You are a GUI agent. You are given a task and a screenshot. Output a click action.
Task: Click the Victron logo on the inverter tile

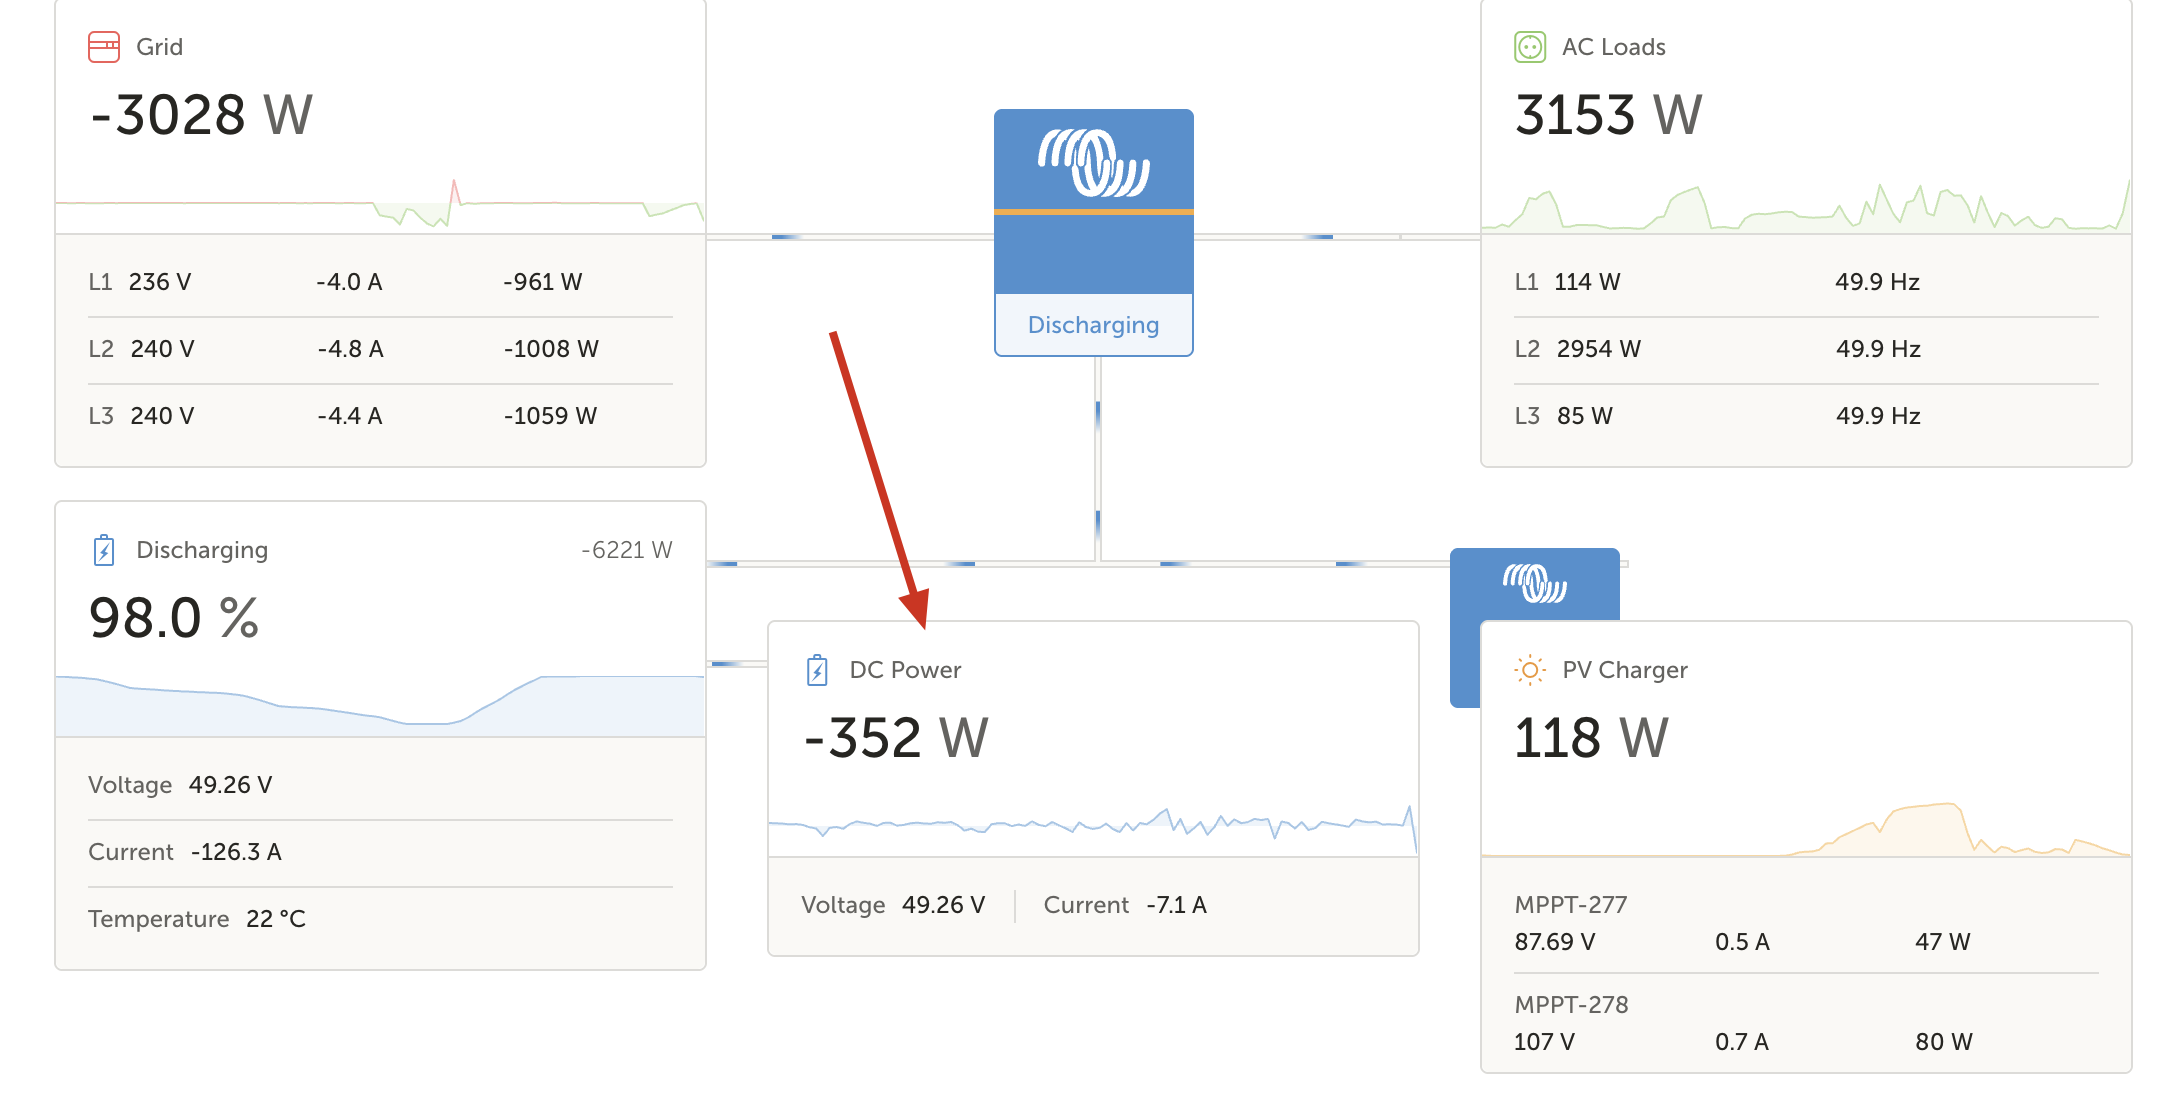point(1093,162)
